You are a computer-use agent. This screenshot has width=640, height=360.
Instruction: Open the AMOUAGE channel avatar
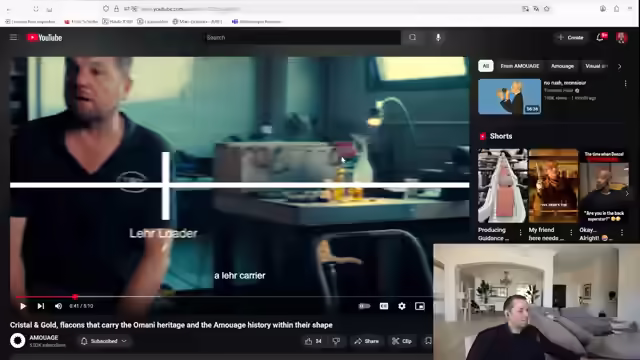coord(18,340)
